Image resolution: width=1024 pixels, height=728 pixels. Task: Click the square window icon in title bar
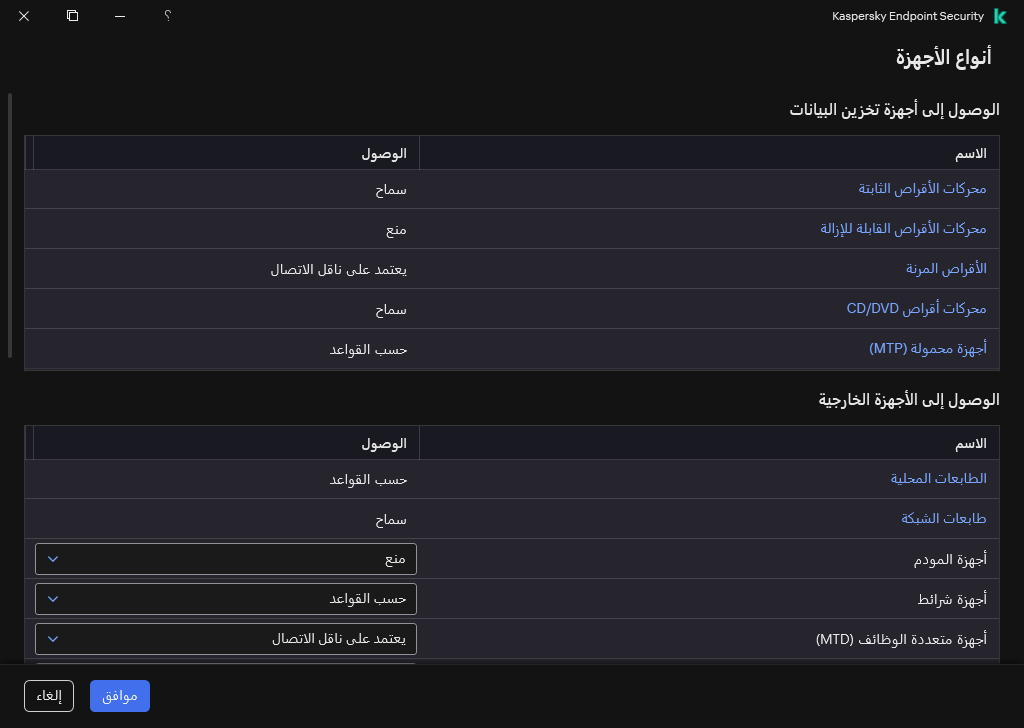pyautogui.click(x=71, y=17)
